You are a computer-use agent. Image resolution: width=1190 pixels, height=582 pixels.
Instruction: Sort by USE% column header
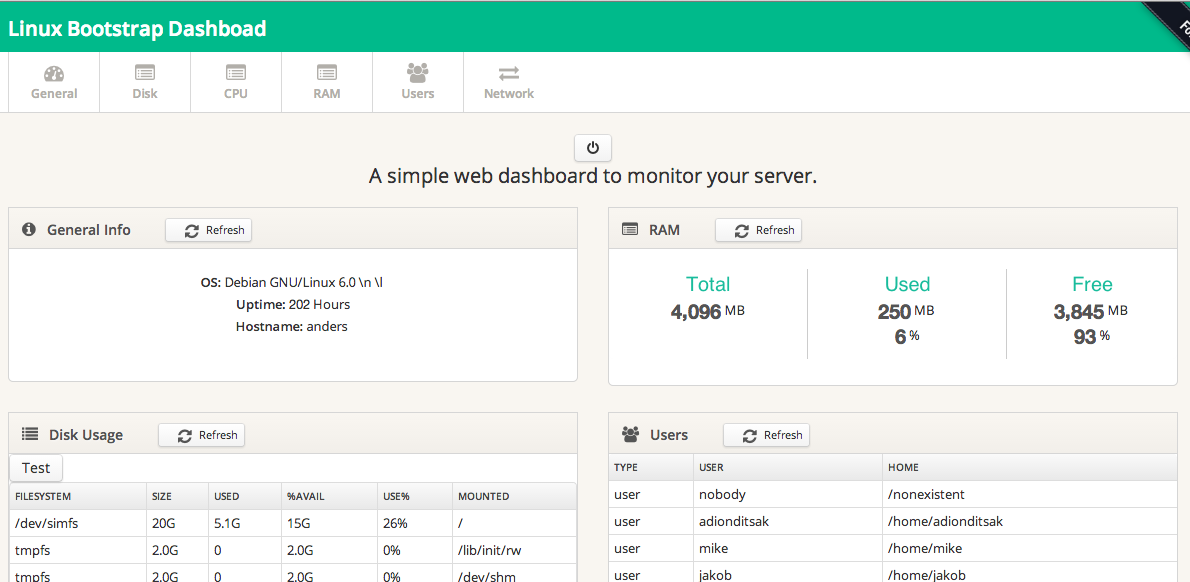(x=414, y=496)
